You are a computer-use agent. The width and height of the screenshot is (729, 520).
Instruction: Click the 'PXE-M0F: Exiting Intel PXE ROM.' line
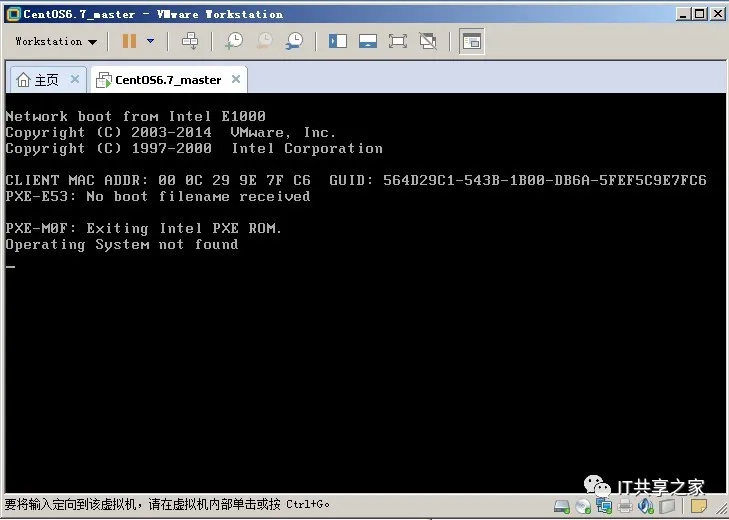pos(144,228)
